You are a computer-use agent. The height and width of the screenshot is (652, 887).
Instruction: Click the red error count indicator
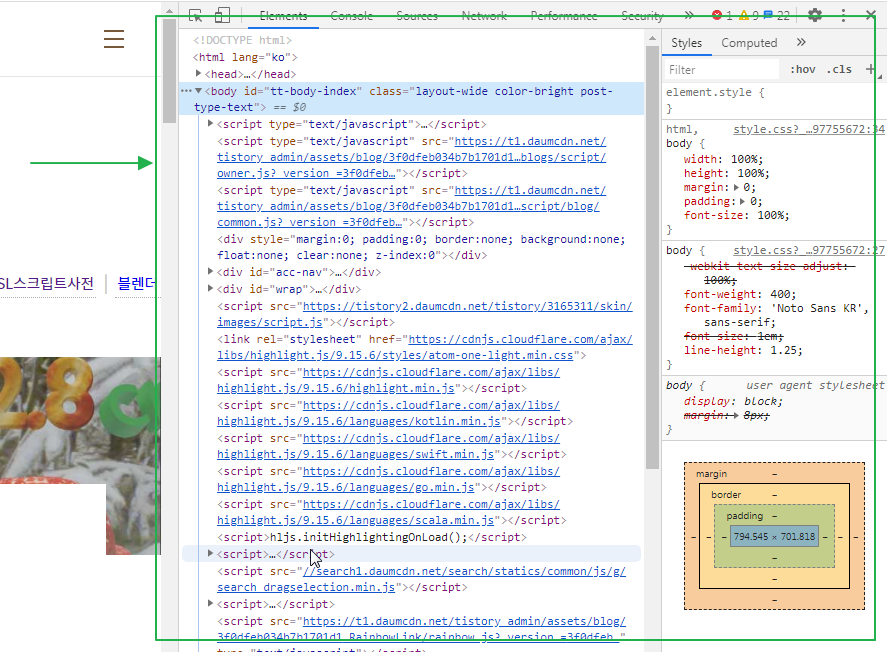[722, 16]
